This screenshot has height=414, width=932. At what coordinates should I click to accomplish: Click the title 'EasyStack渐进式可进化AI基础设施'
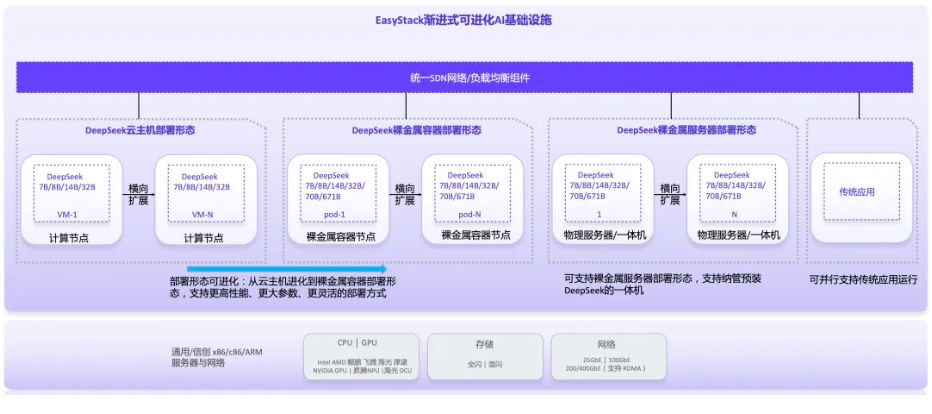(464, 20)
